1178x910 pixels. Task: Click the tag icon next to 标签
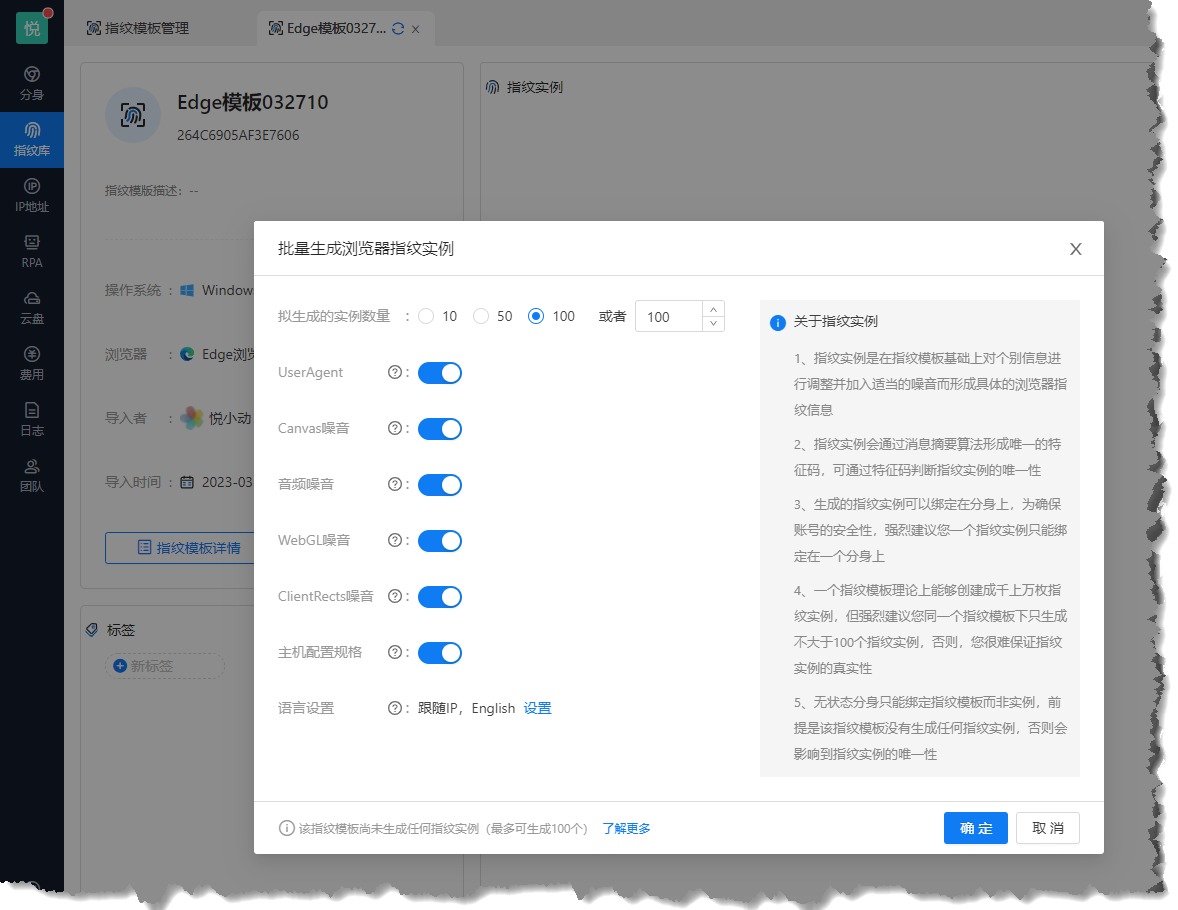[x=92, y=630]
